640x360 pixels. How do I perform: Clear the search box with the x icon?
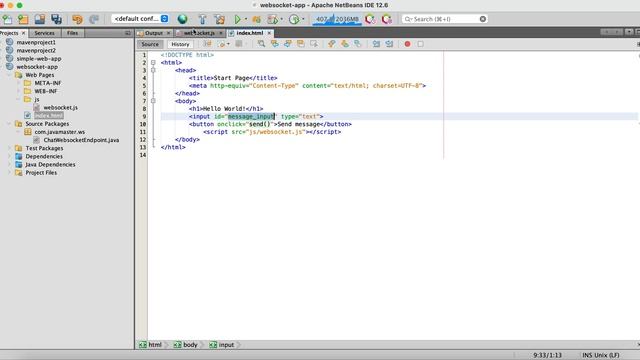click(483, 19)
